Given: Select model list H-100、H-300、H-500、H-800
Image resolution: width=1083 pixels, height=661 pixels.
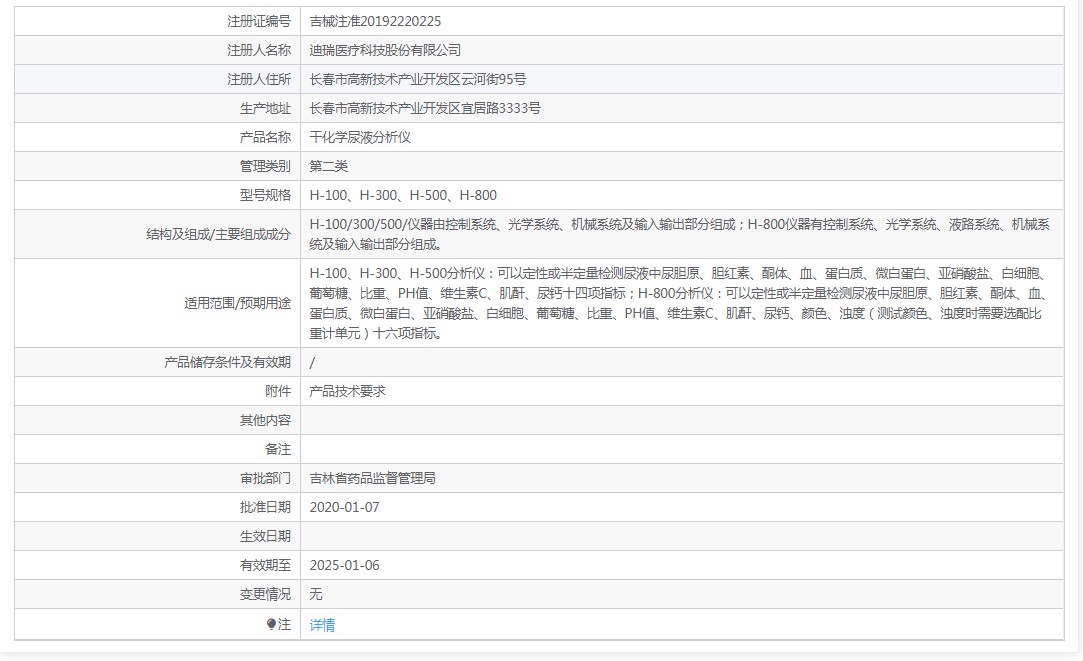Looking at the screenshot, I should [403, 195].
